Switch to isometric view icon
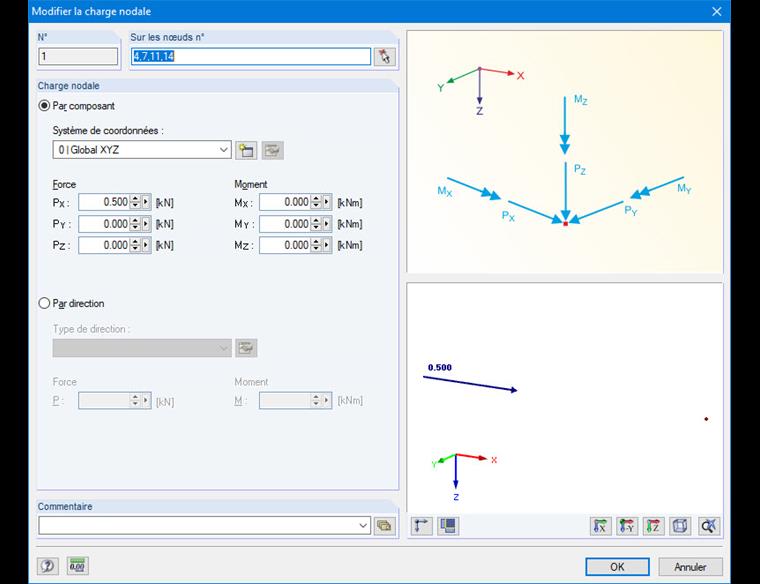Image resolution: width=760 pixels, height=584 pixels. 680,526
